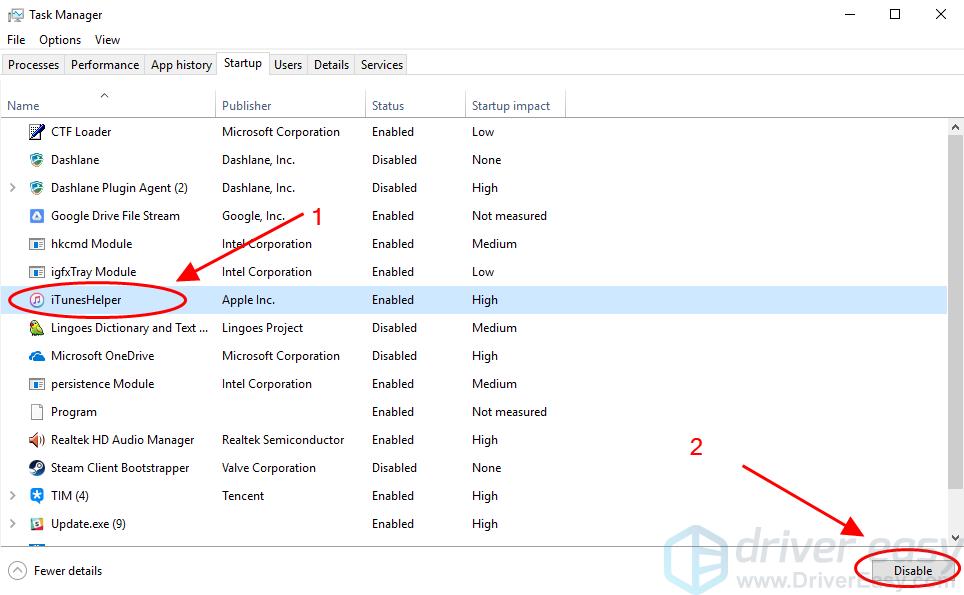Collapse to Fewer details view
The height and width of the screenshot is (595, 964).
[x=62, y=570]
